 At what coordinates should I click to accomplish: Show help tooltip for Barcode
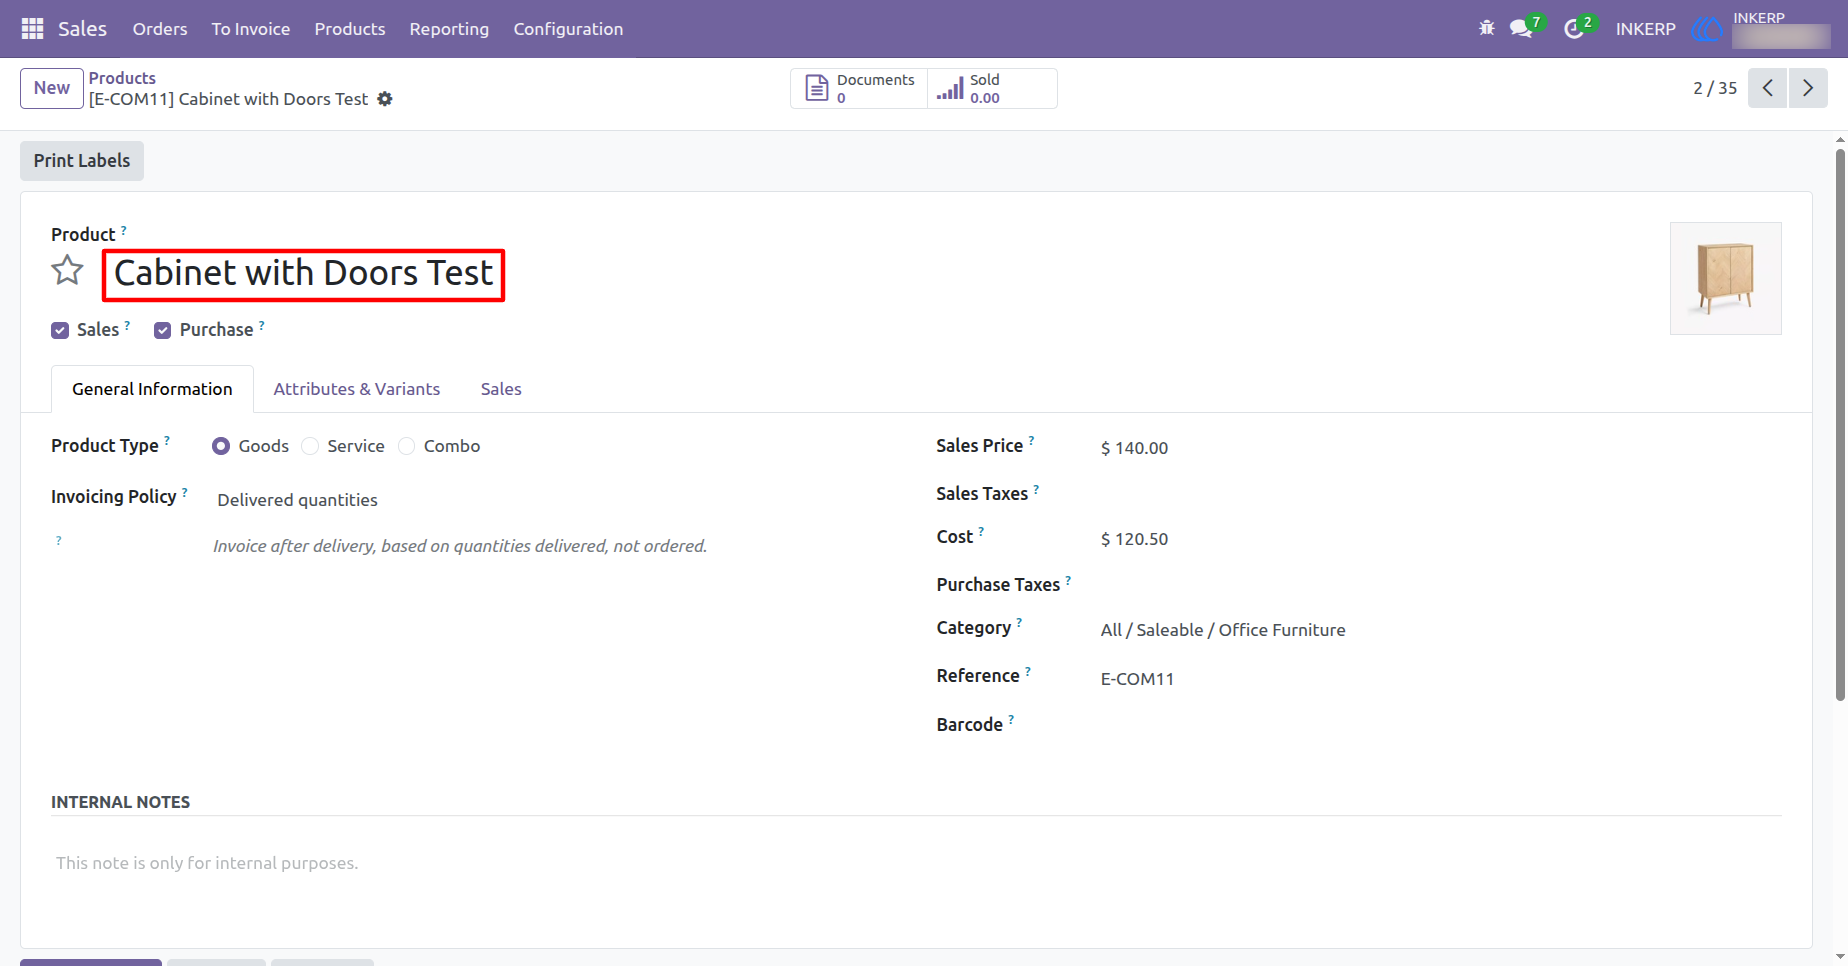click(1011, 719)
